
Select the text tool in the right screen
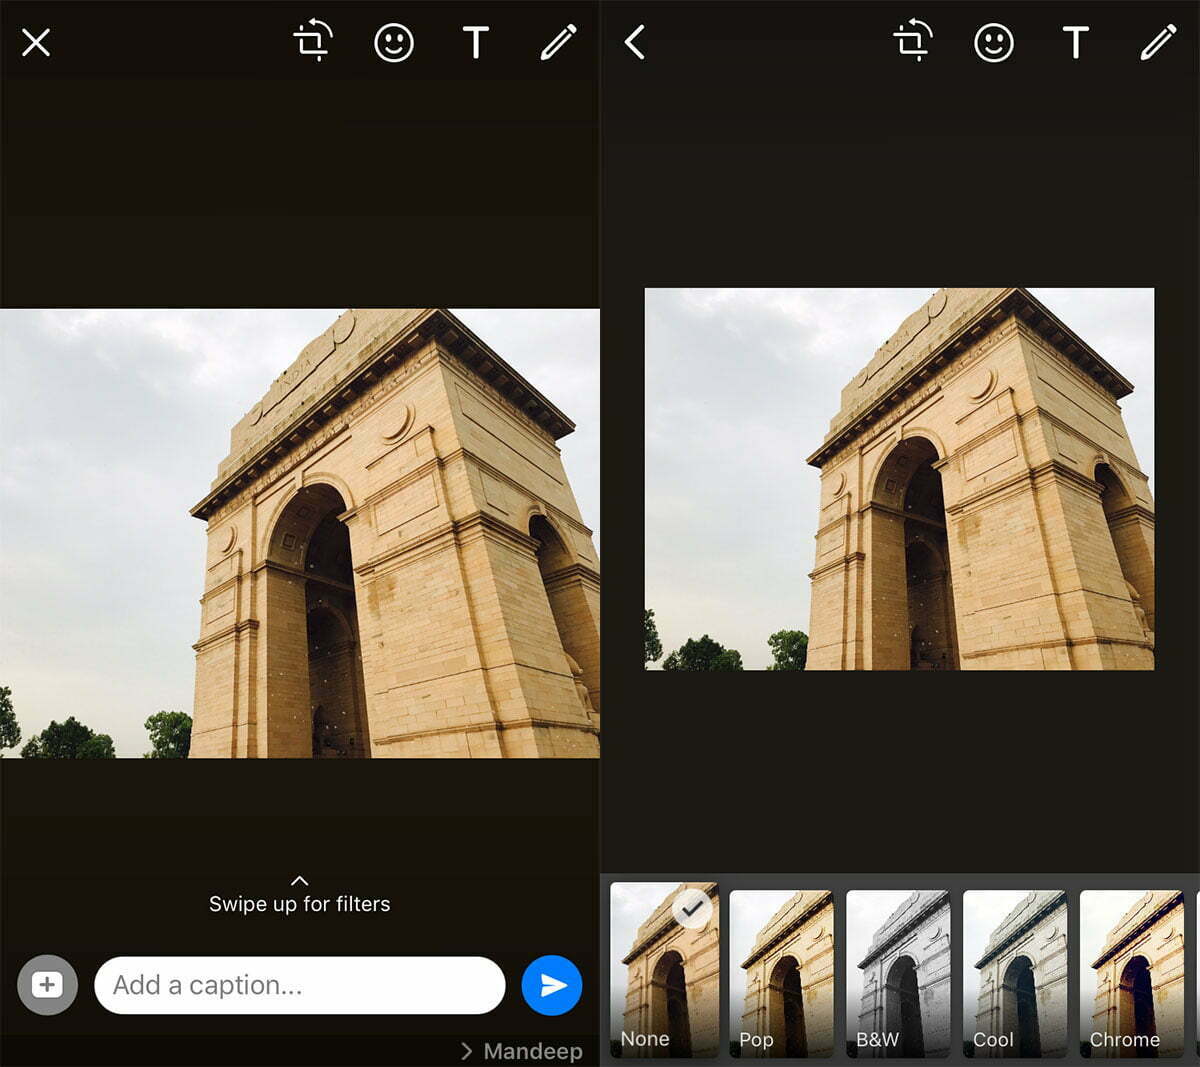(x=1076, y=42)
